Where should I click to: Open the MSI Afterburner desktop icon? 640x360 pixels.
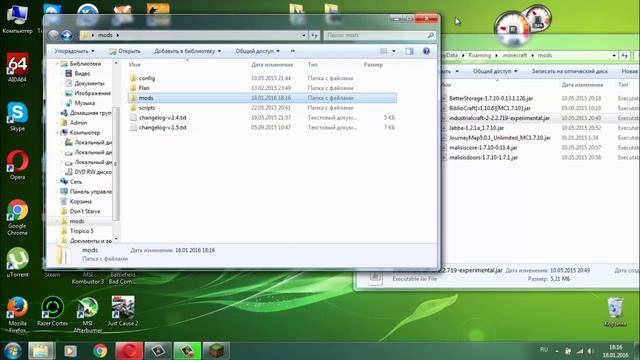(88, 314)
